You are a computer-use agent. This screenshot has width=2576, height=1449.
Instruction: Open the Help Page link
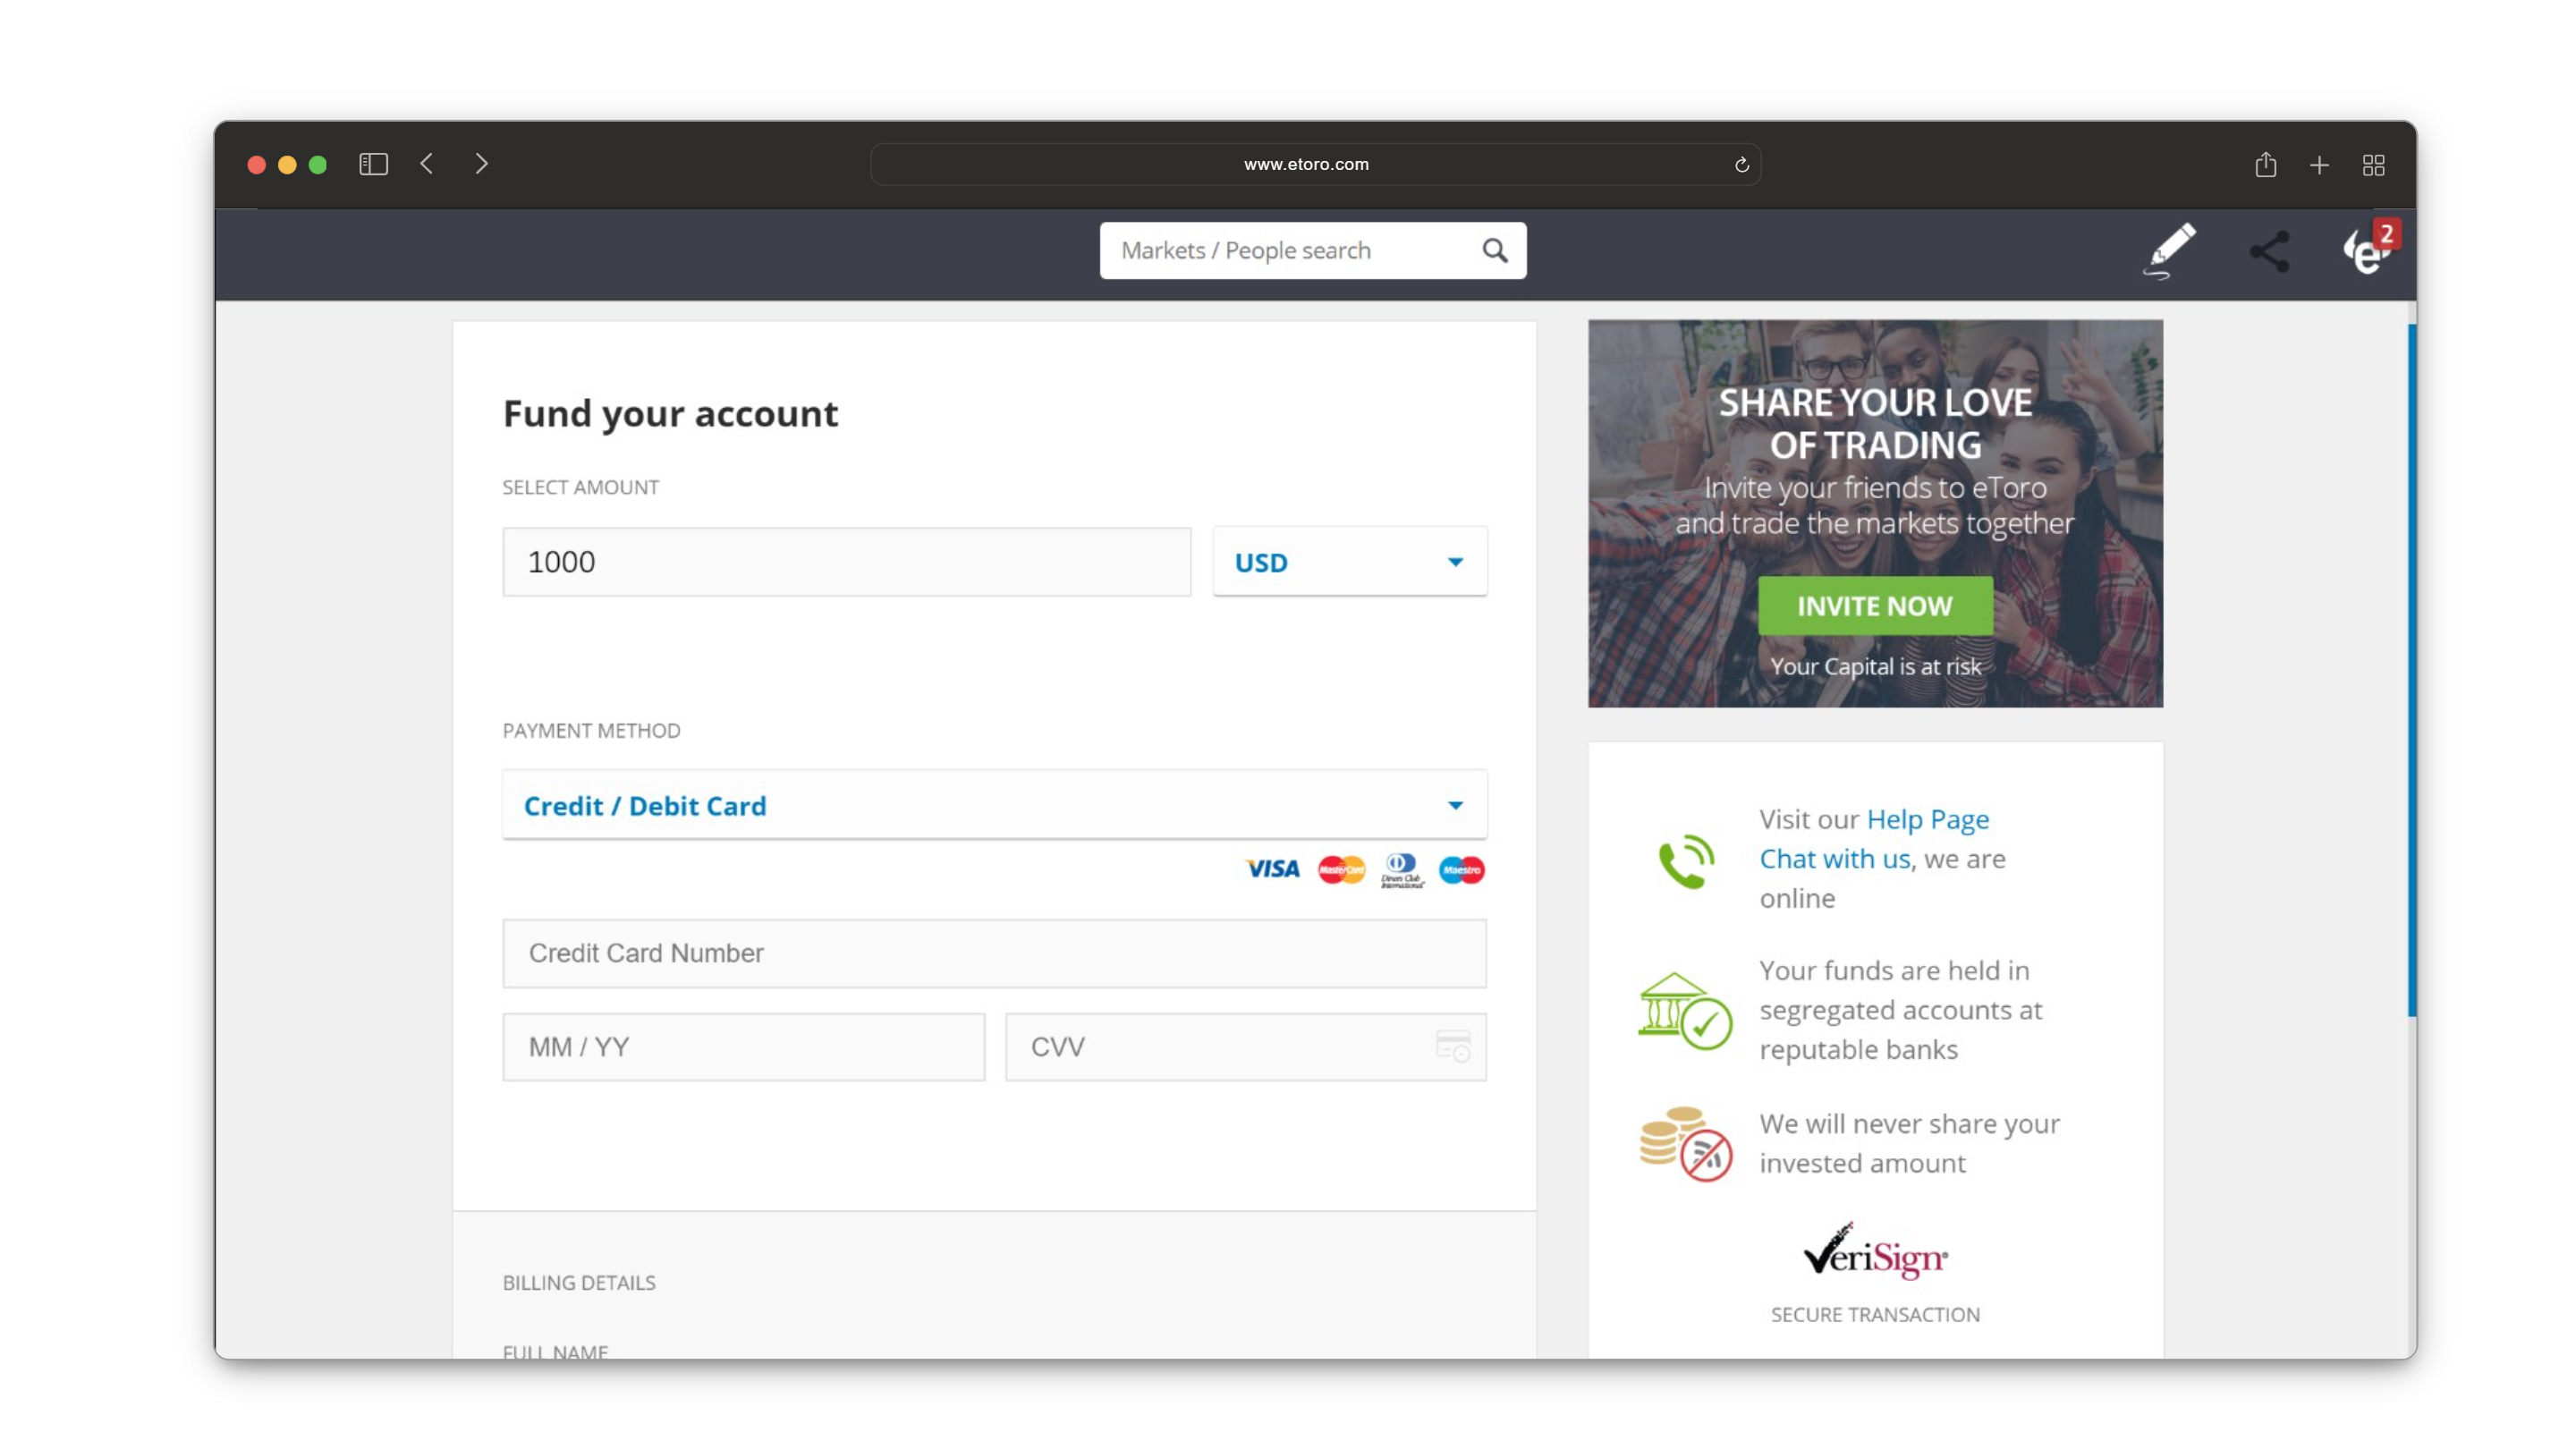(x=1927, y=819)
